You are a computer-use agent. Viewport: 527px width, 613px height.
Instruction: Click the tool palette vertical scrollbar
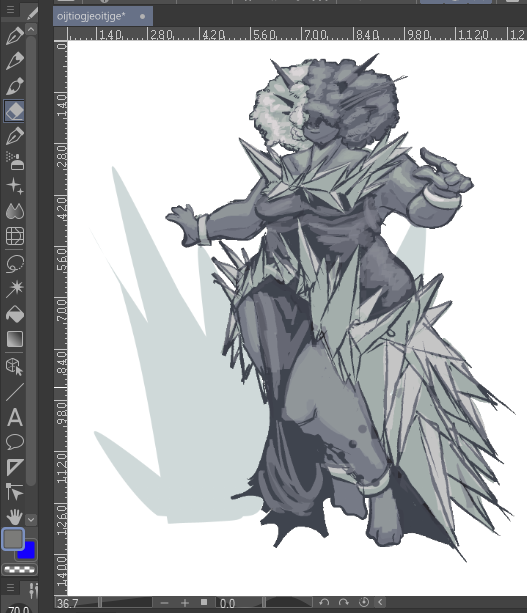point(31,261)
